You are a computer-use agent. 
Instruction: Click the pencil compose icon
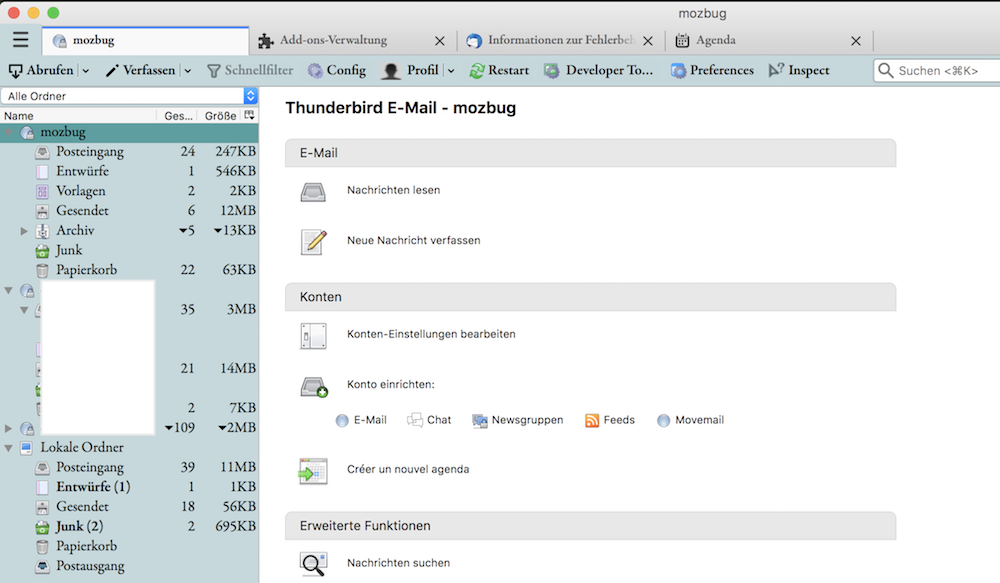pyautogui.click(x=314, y=242)
